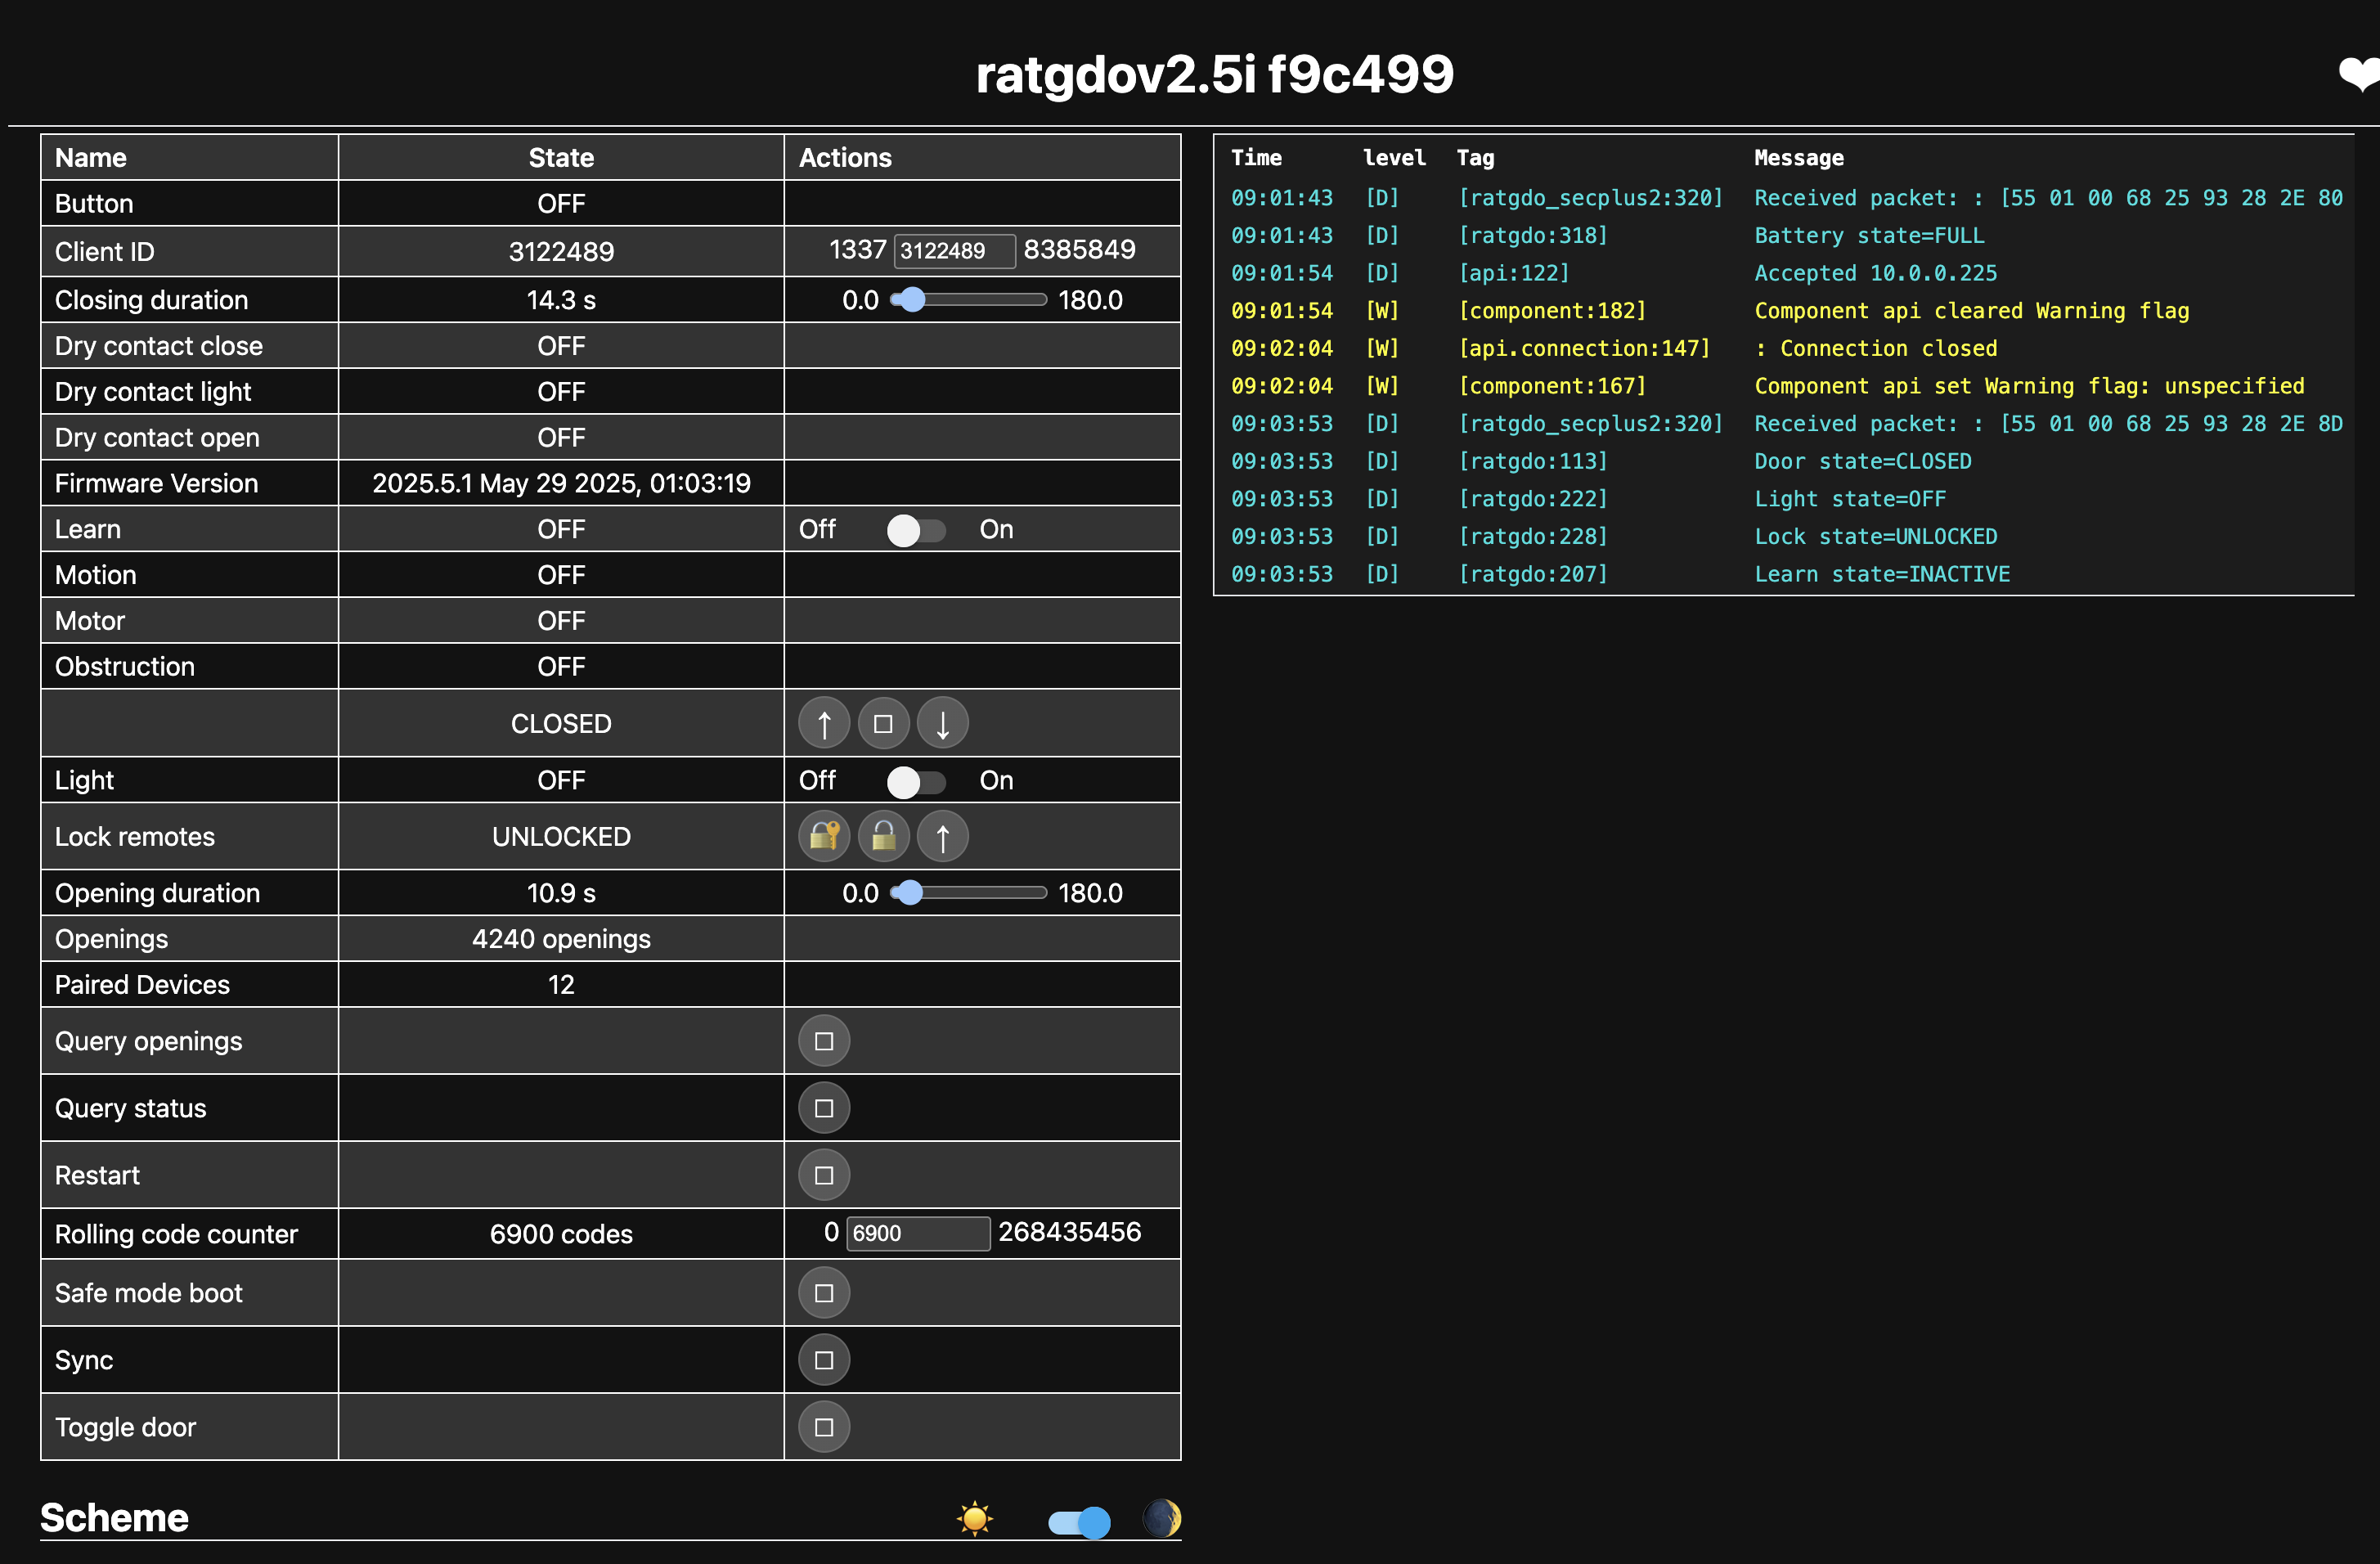Toggle the Learn switch
This screenshot has height=1564, width=2380.
pyautogui.click(x=914, y=530)
